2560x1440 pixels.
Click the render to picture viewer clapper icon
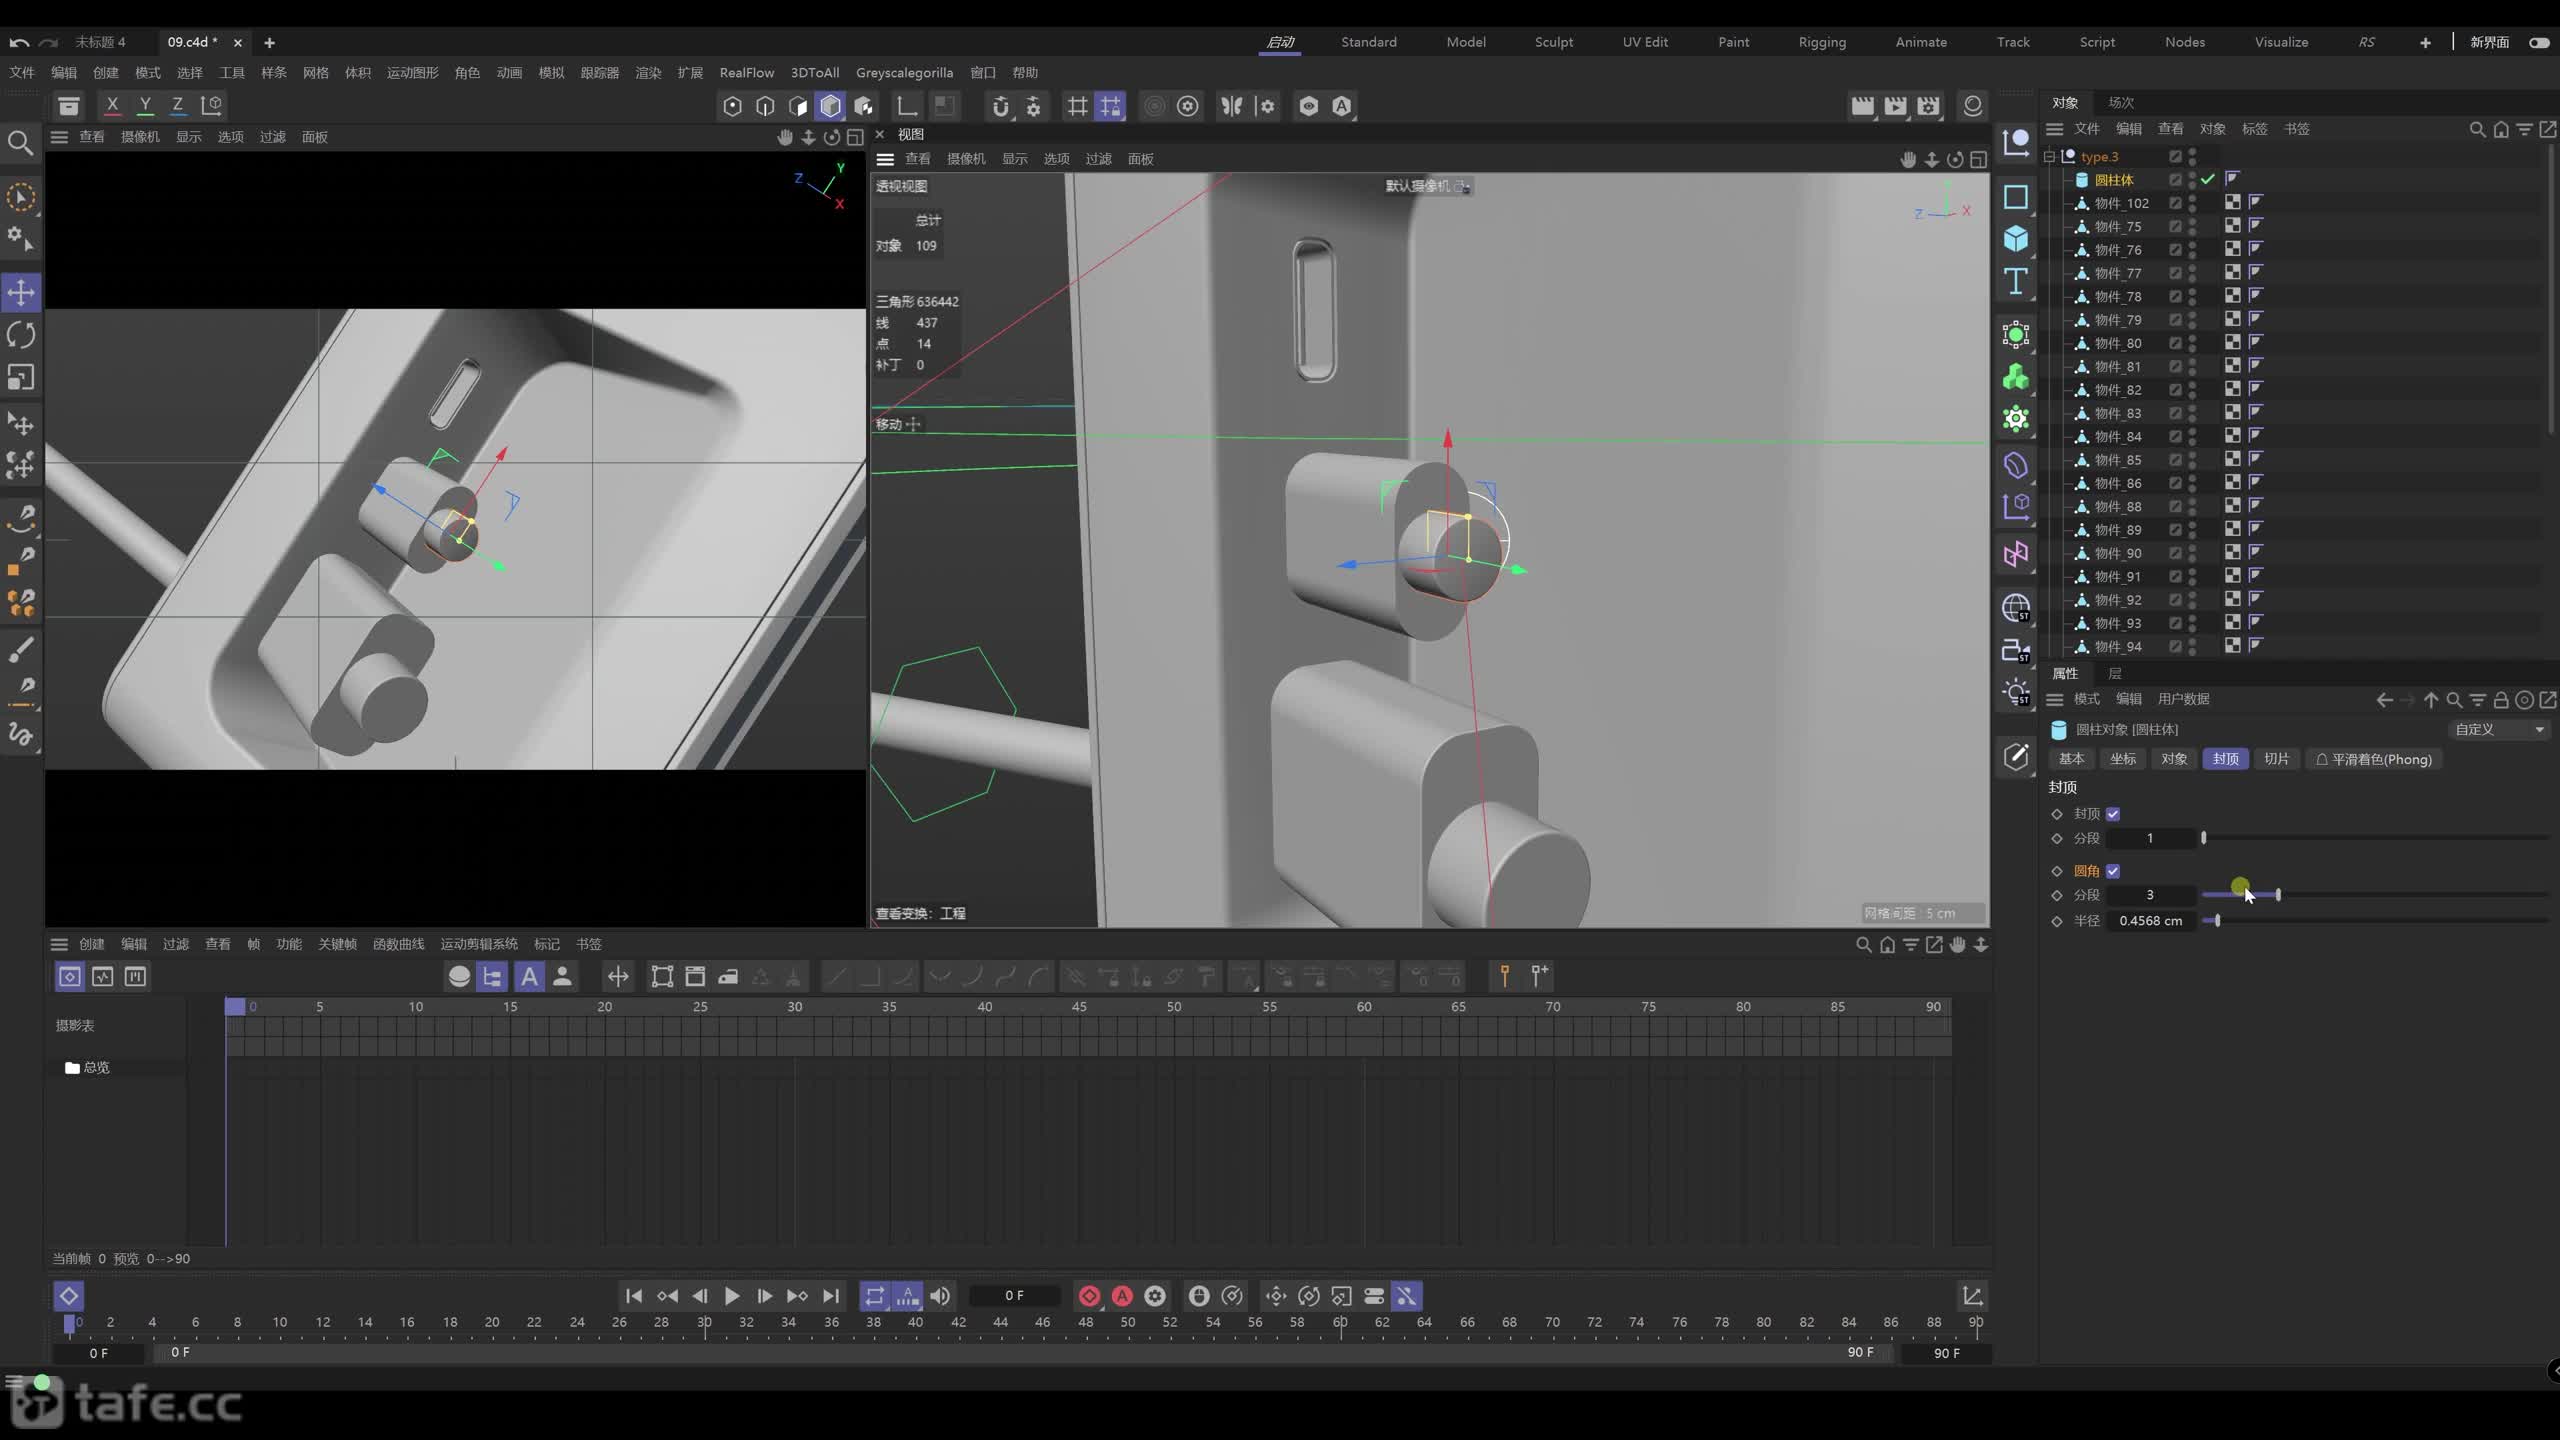pyautogui.click(x=1895, y=106)
